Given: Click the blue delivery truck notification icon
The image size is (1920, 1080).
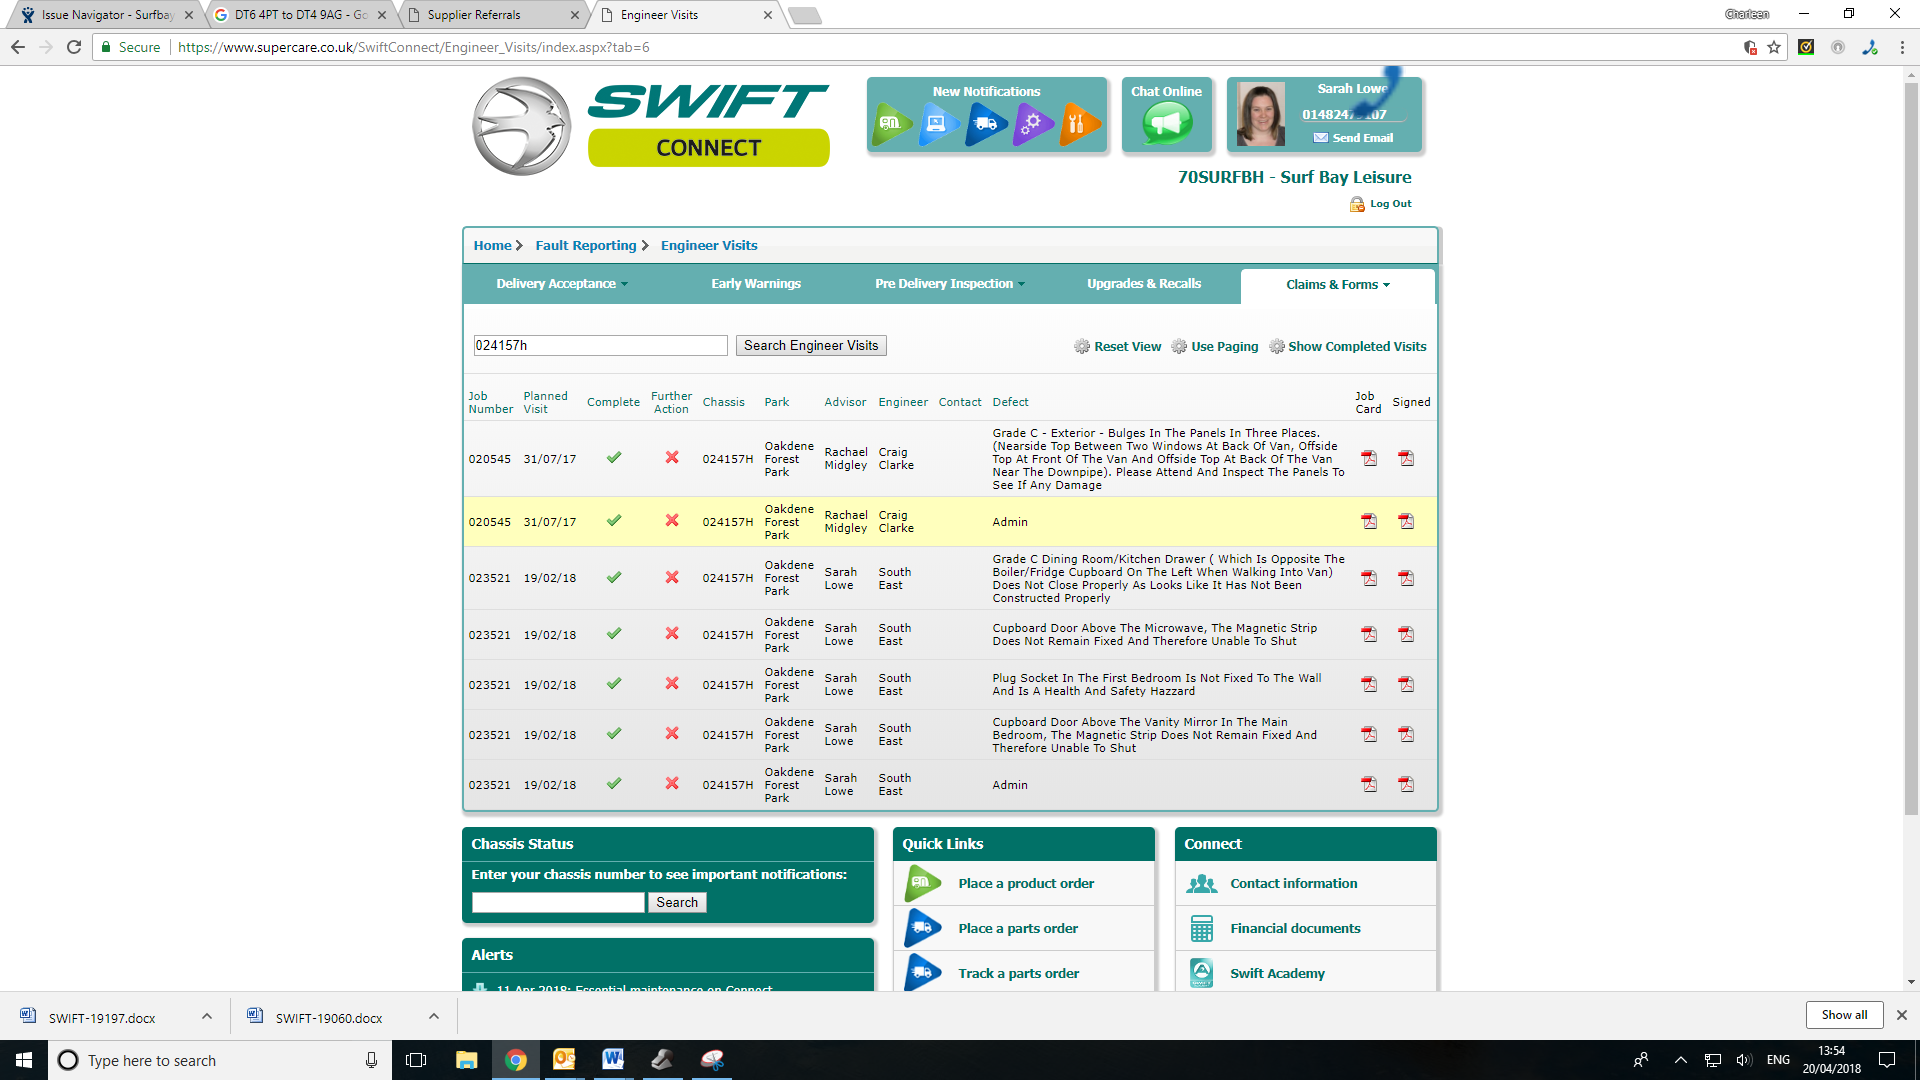Looking at the screenshot, I should coord(985,124).
